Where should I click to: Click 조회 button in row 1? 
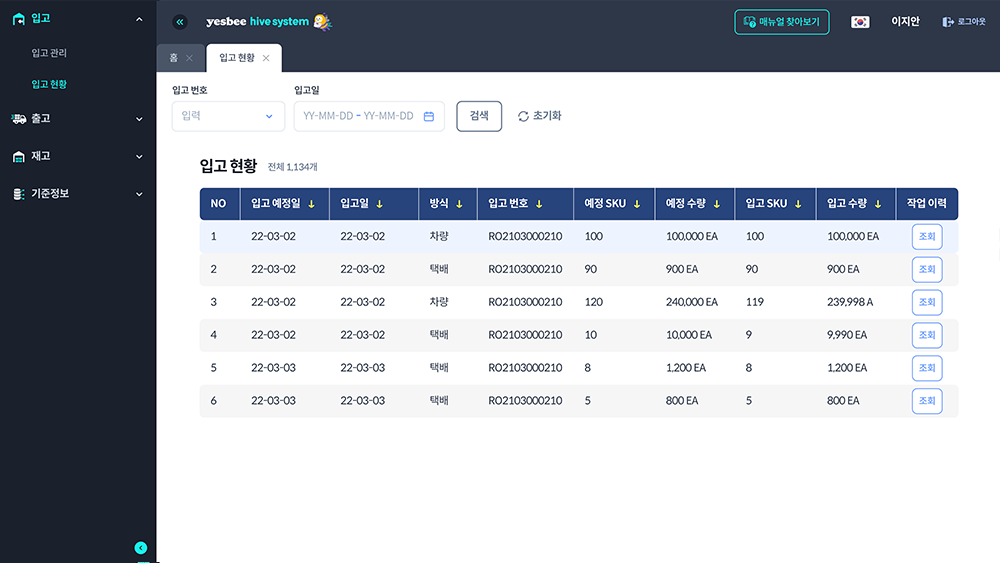(x=927, y=237)
